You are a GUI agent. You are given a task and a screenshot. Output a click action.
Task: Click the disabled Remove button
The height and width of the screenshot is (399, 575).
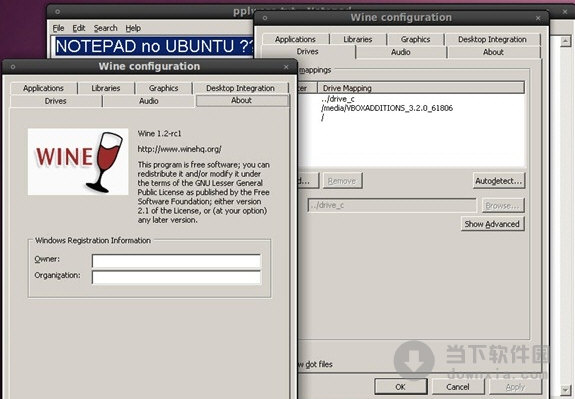(x=342, y=181)
